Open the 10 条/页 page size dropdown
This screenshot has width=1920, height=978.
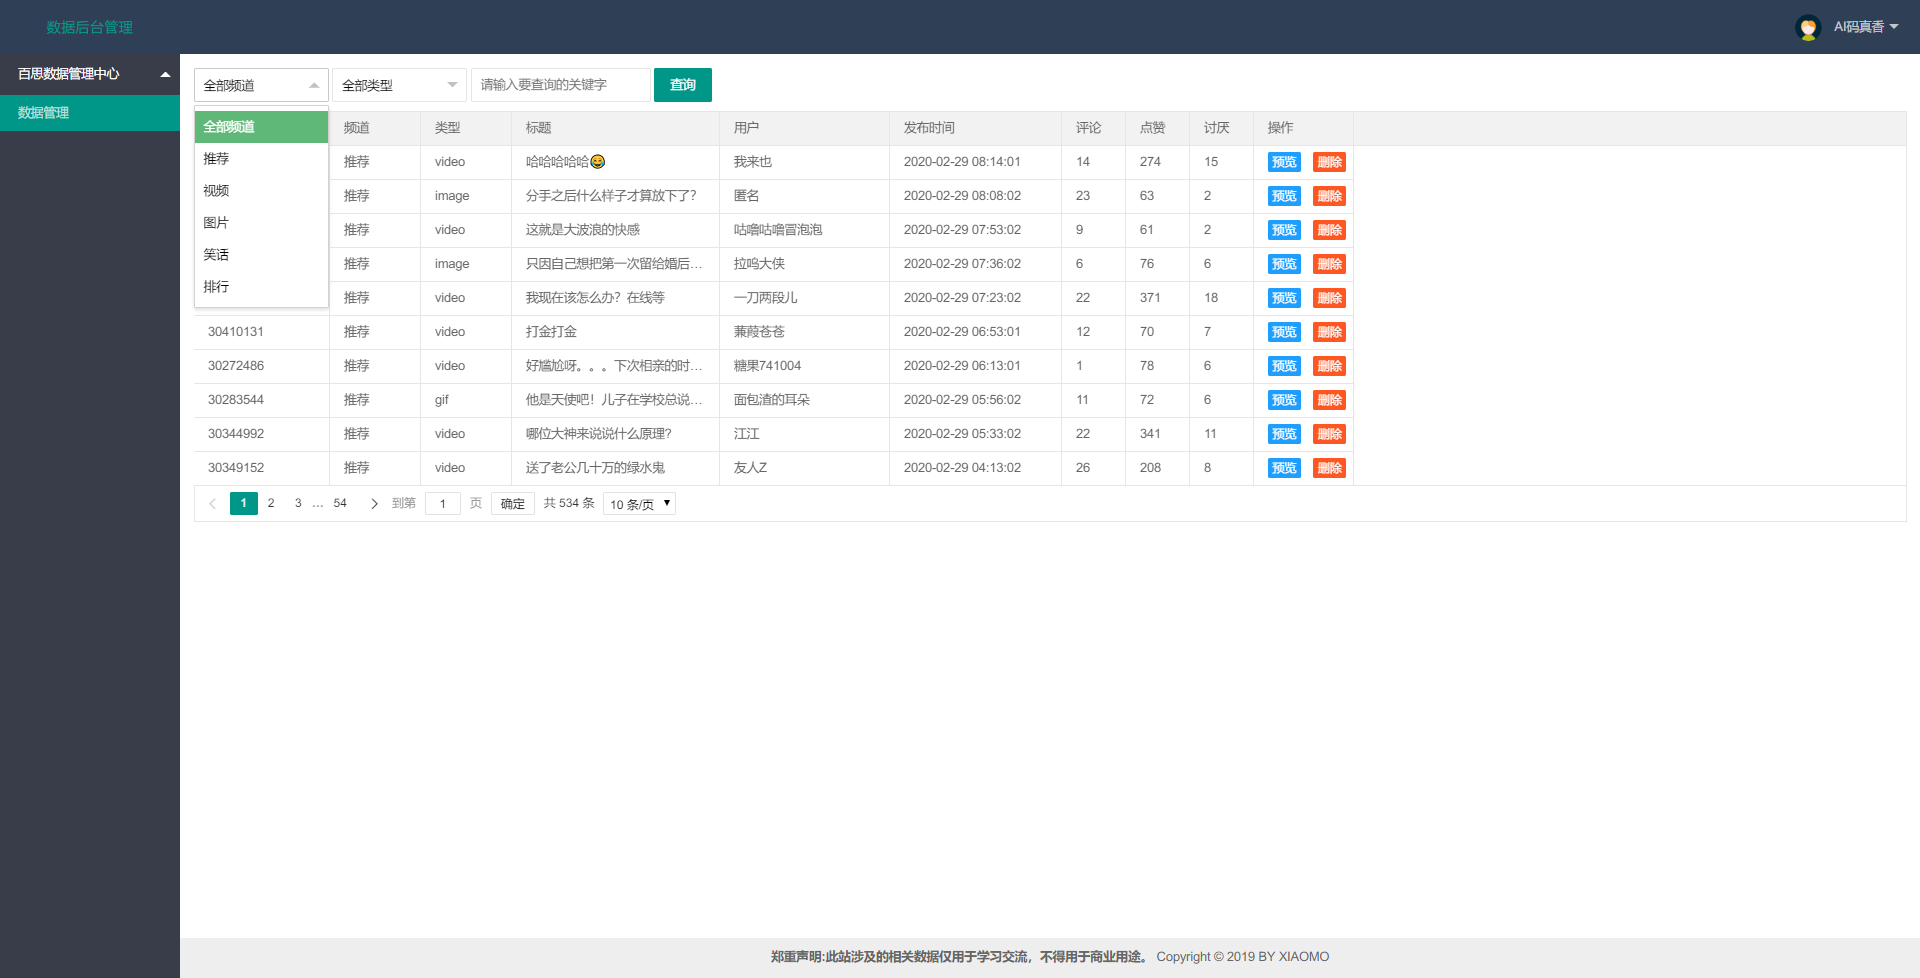[640, 504]
